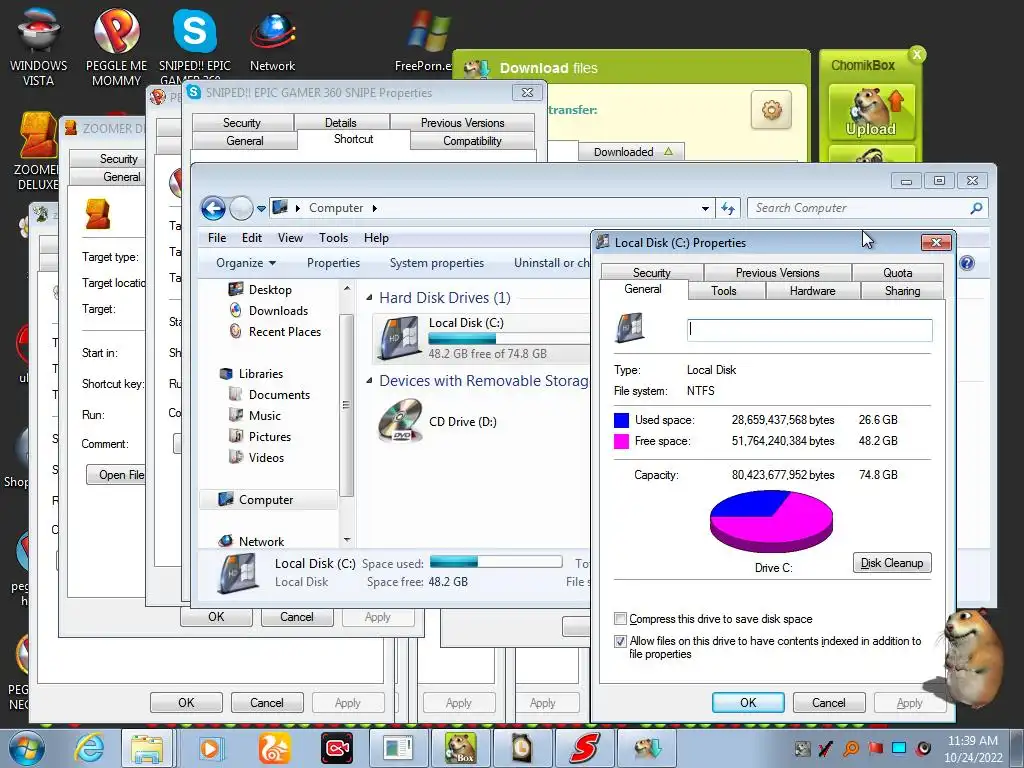Refresh the Computer address bar
The height and width of the screenshot is (768, 1024).
(728, 208)
